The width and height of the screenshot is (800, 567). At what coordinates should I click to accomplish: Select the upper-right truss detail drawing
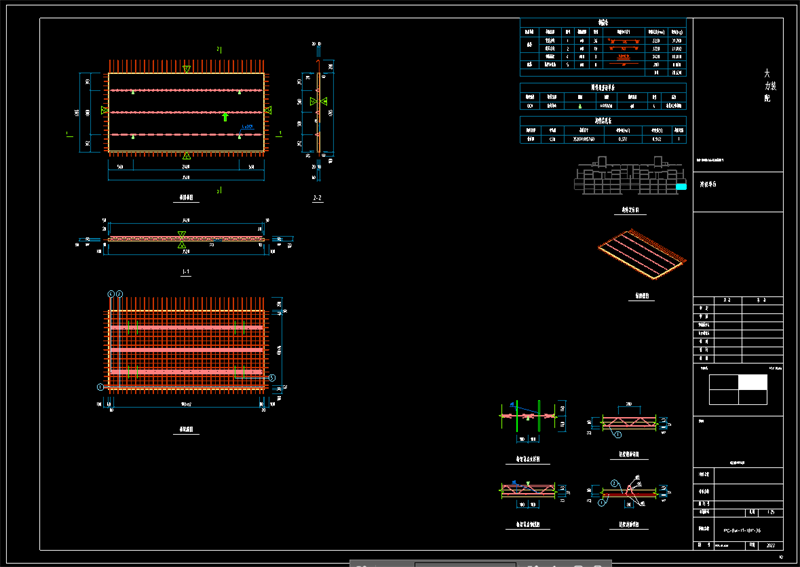pos(629,421)
